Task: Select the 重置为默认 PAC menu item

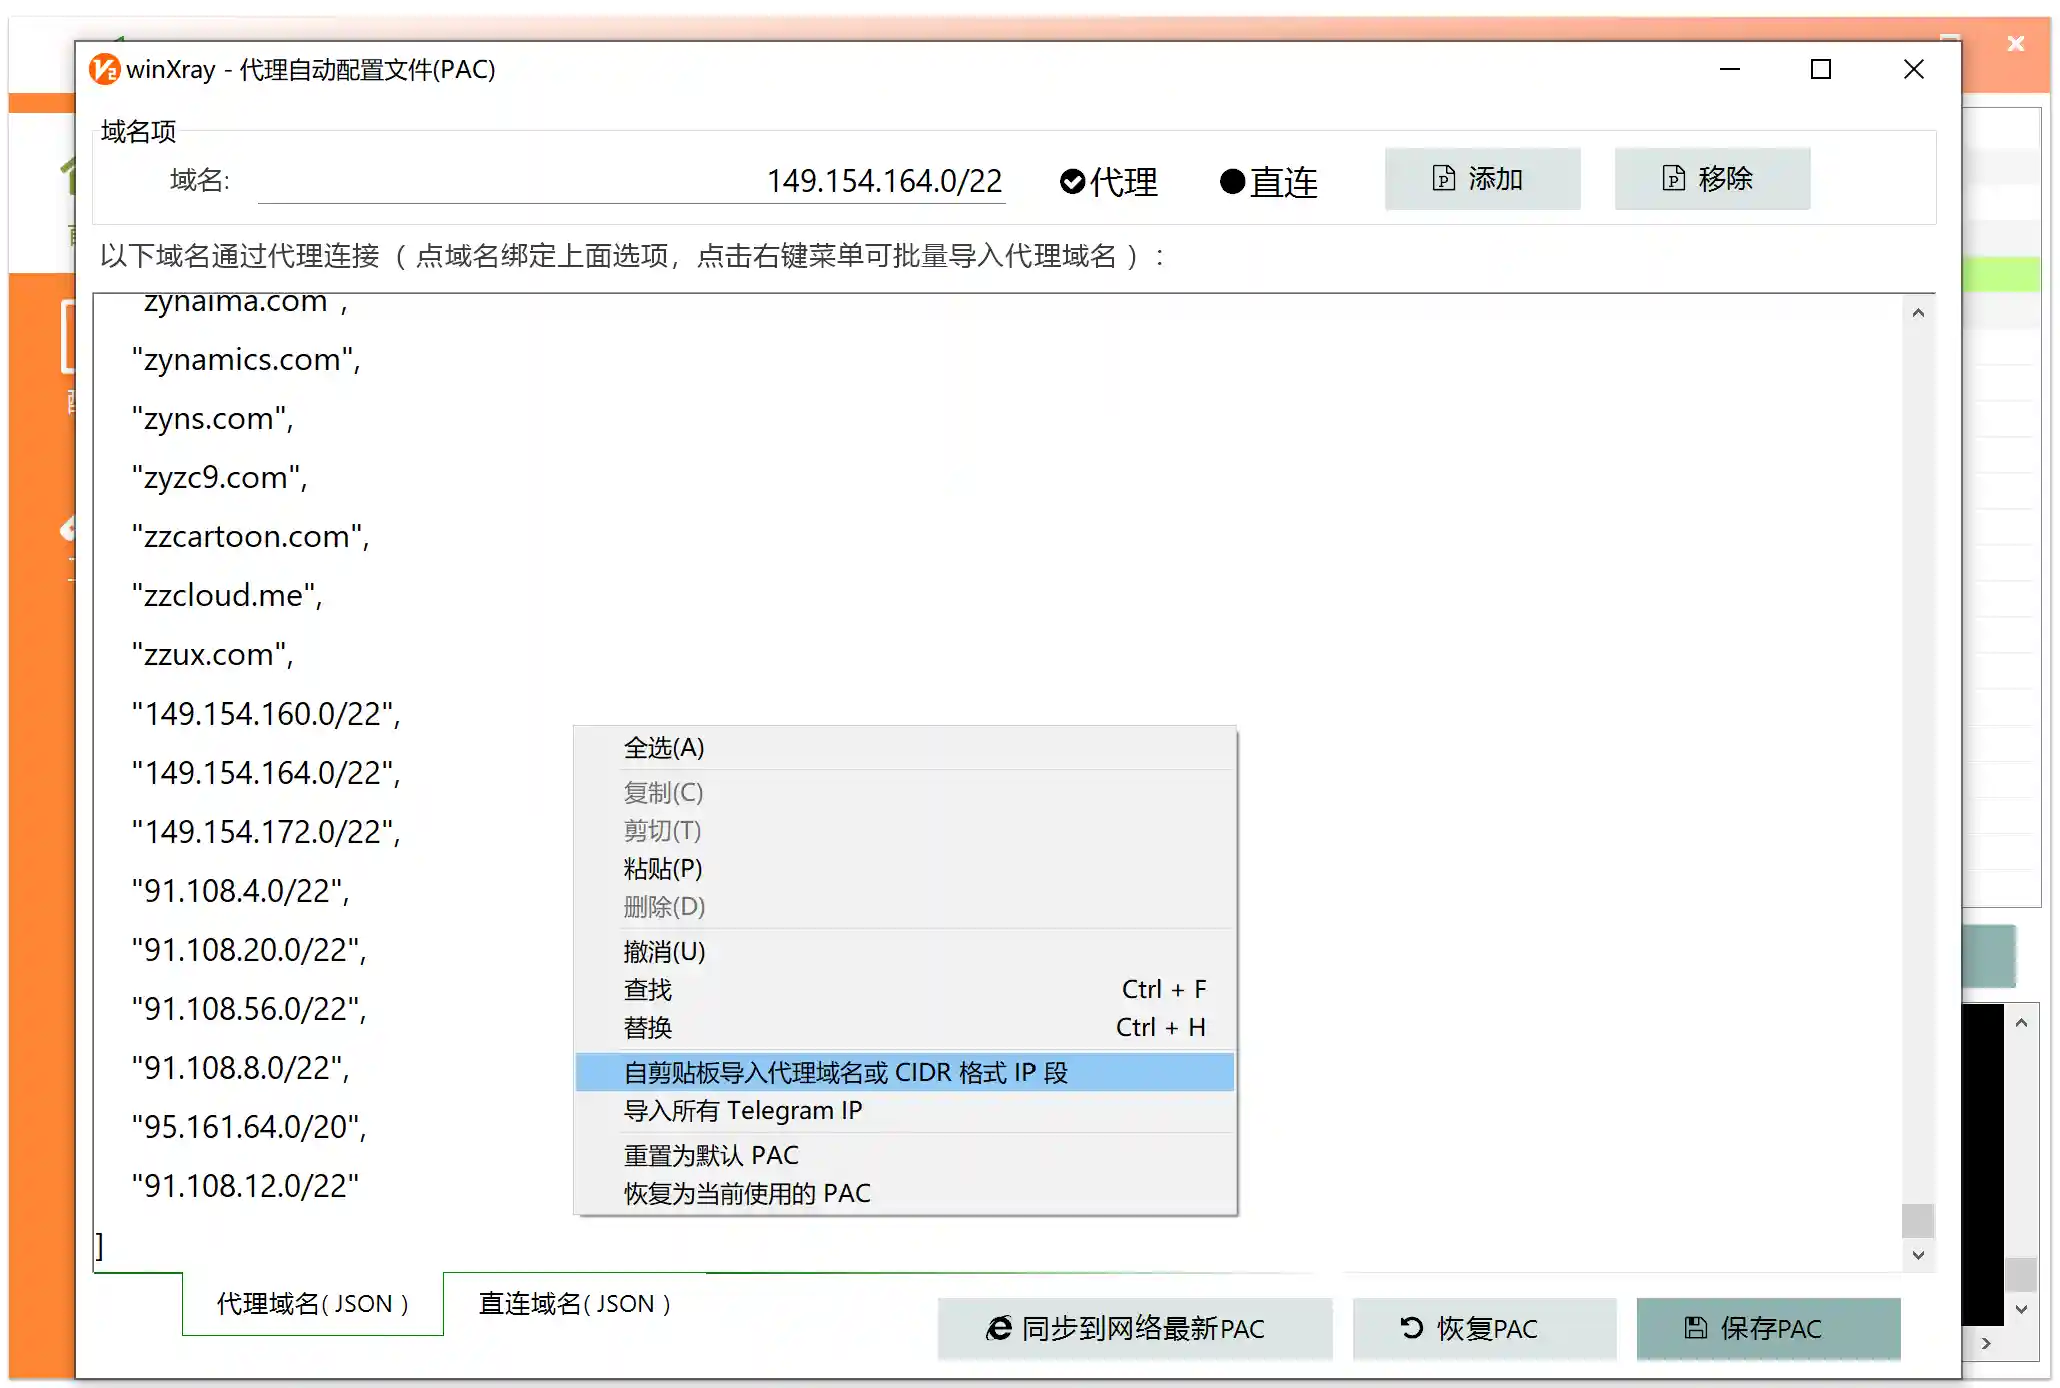Action: click(x=710, y=1155)
